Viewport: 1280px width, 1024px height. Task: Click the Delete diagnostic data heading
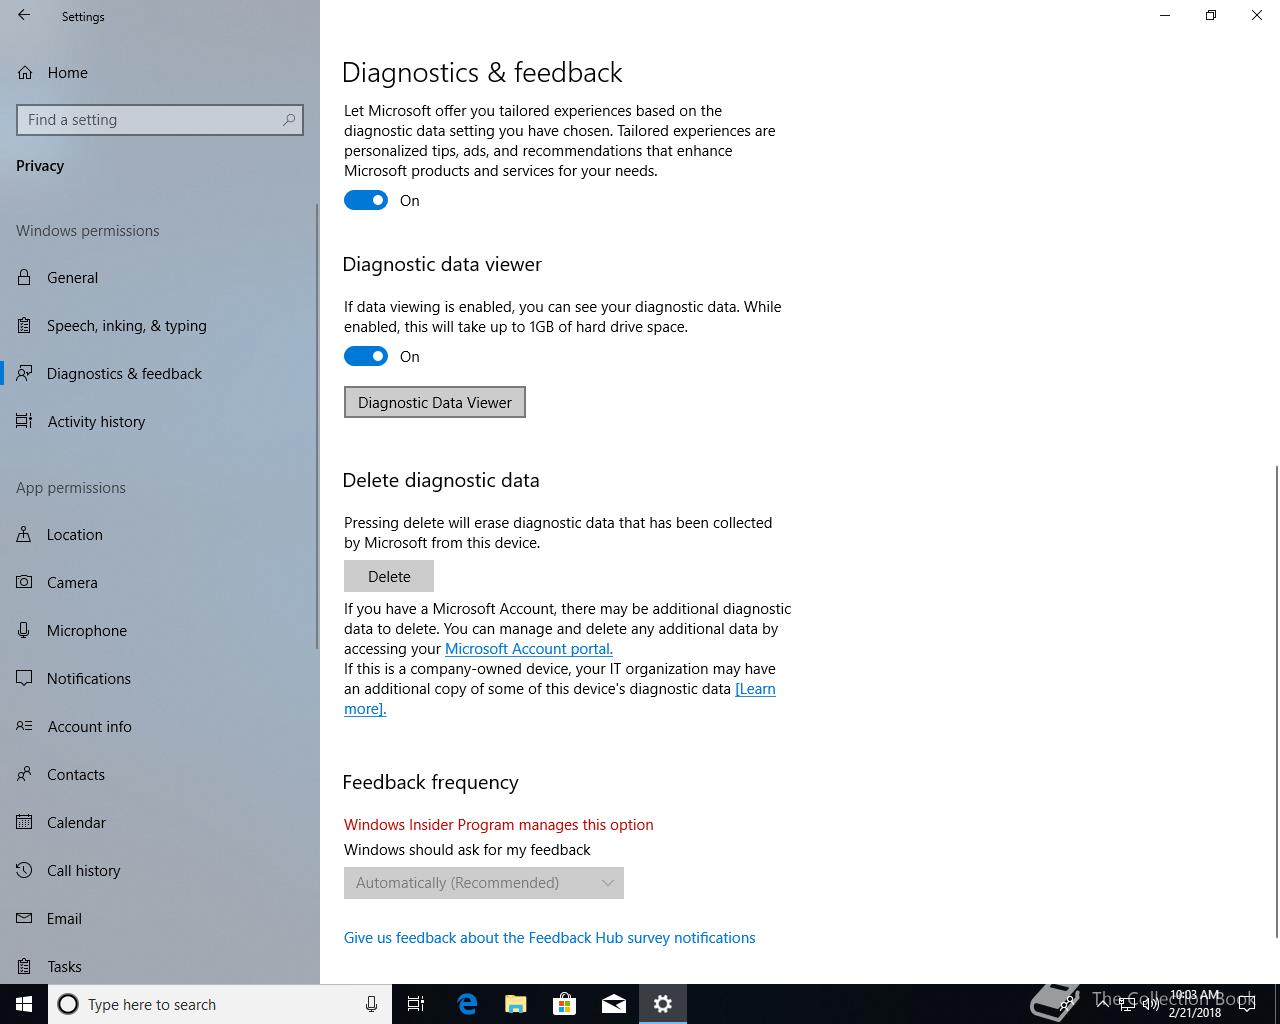(441, 480)
